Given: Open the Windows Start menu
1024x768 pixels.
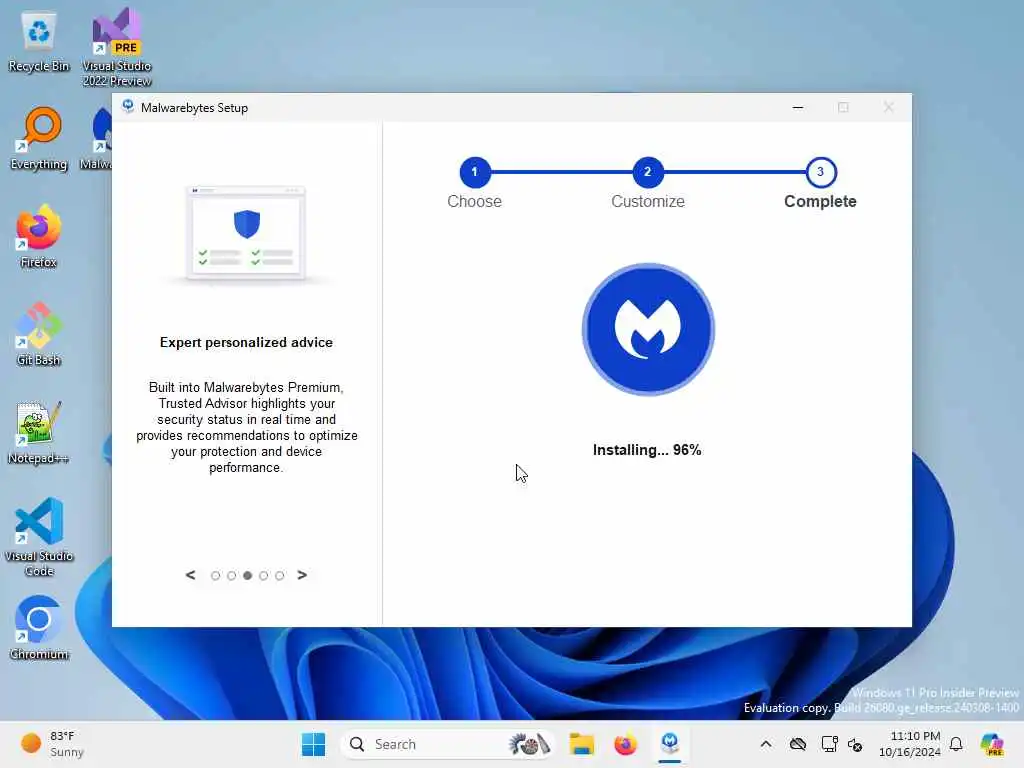Looking at the screenshot, I should [x=313, y=744].
